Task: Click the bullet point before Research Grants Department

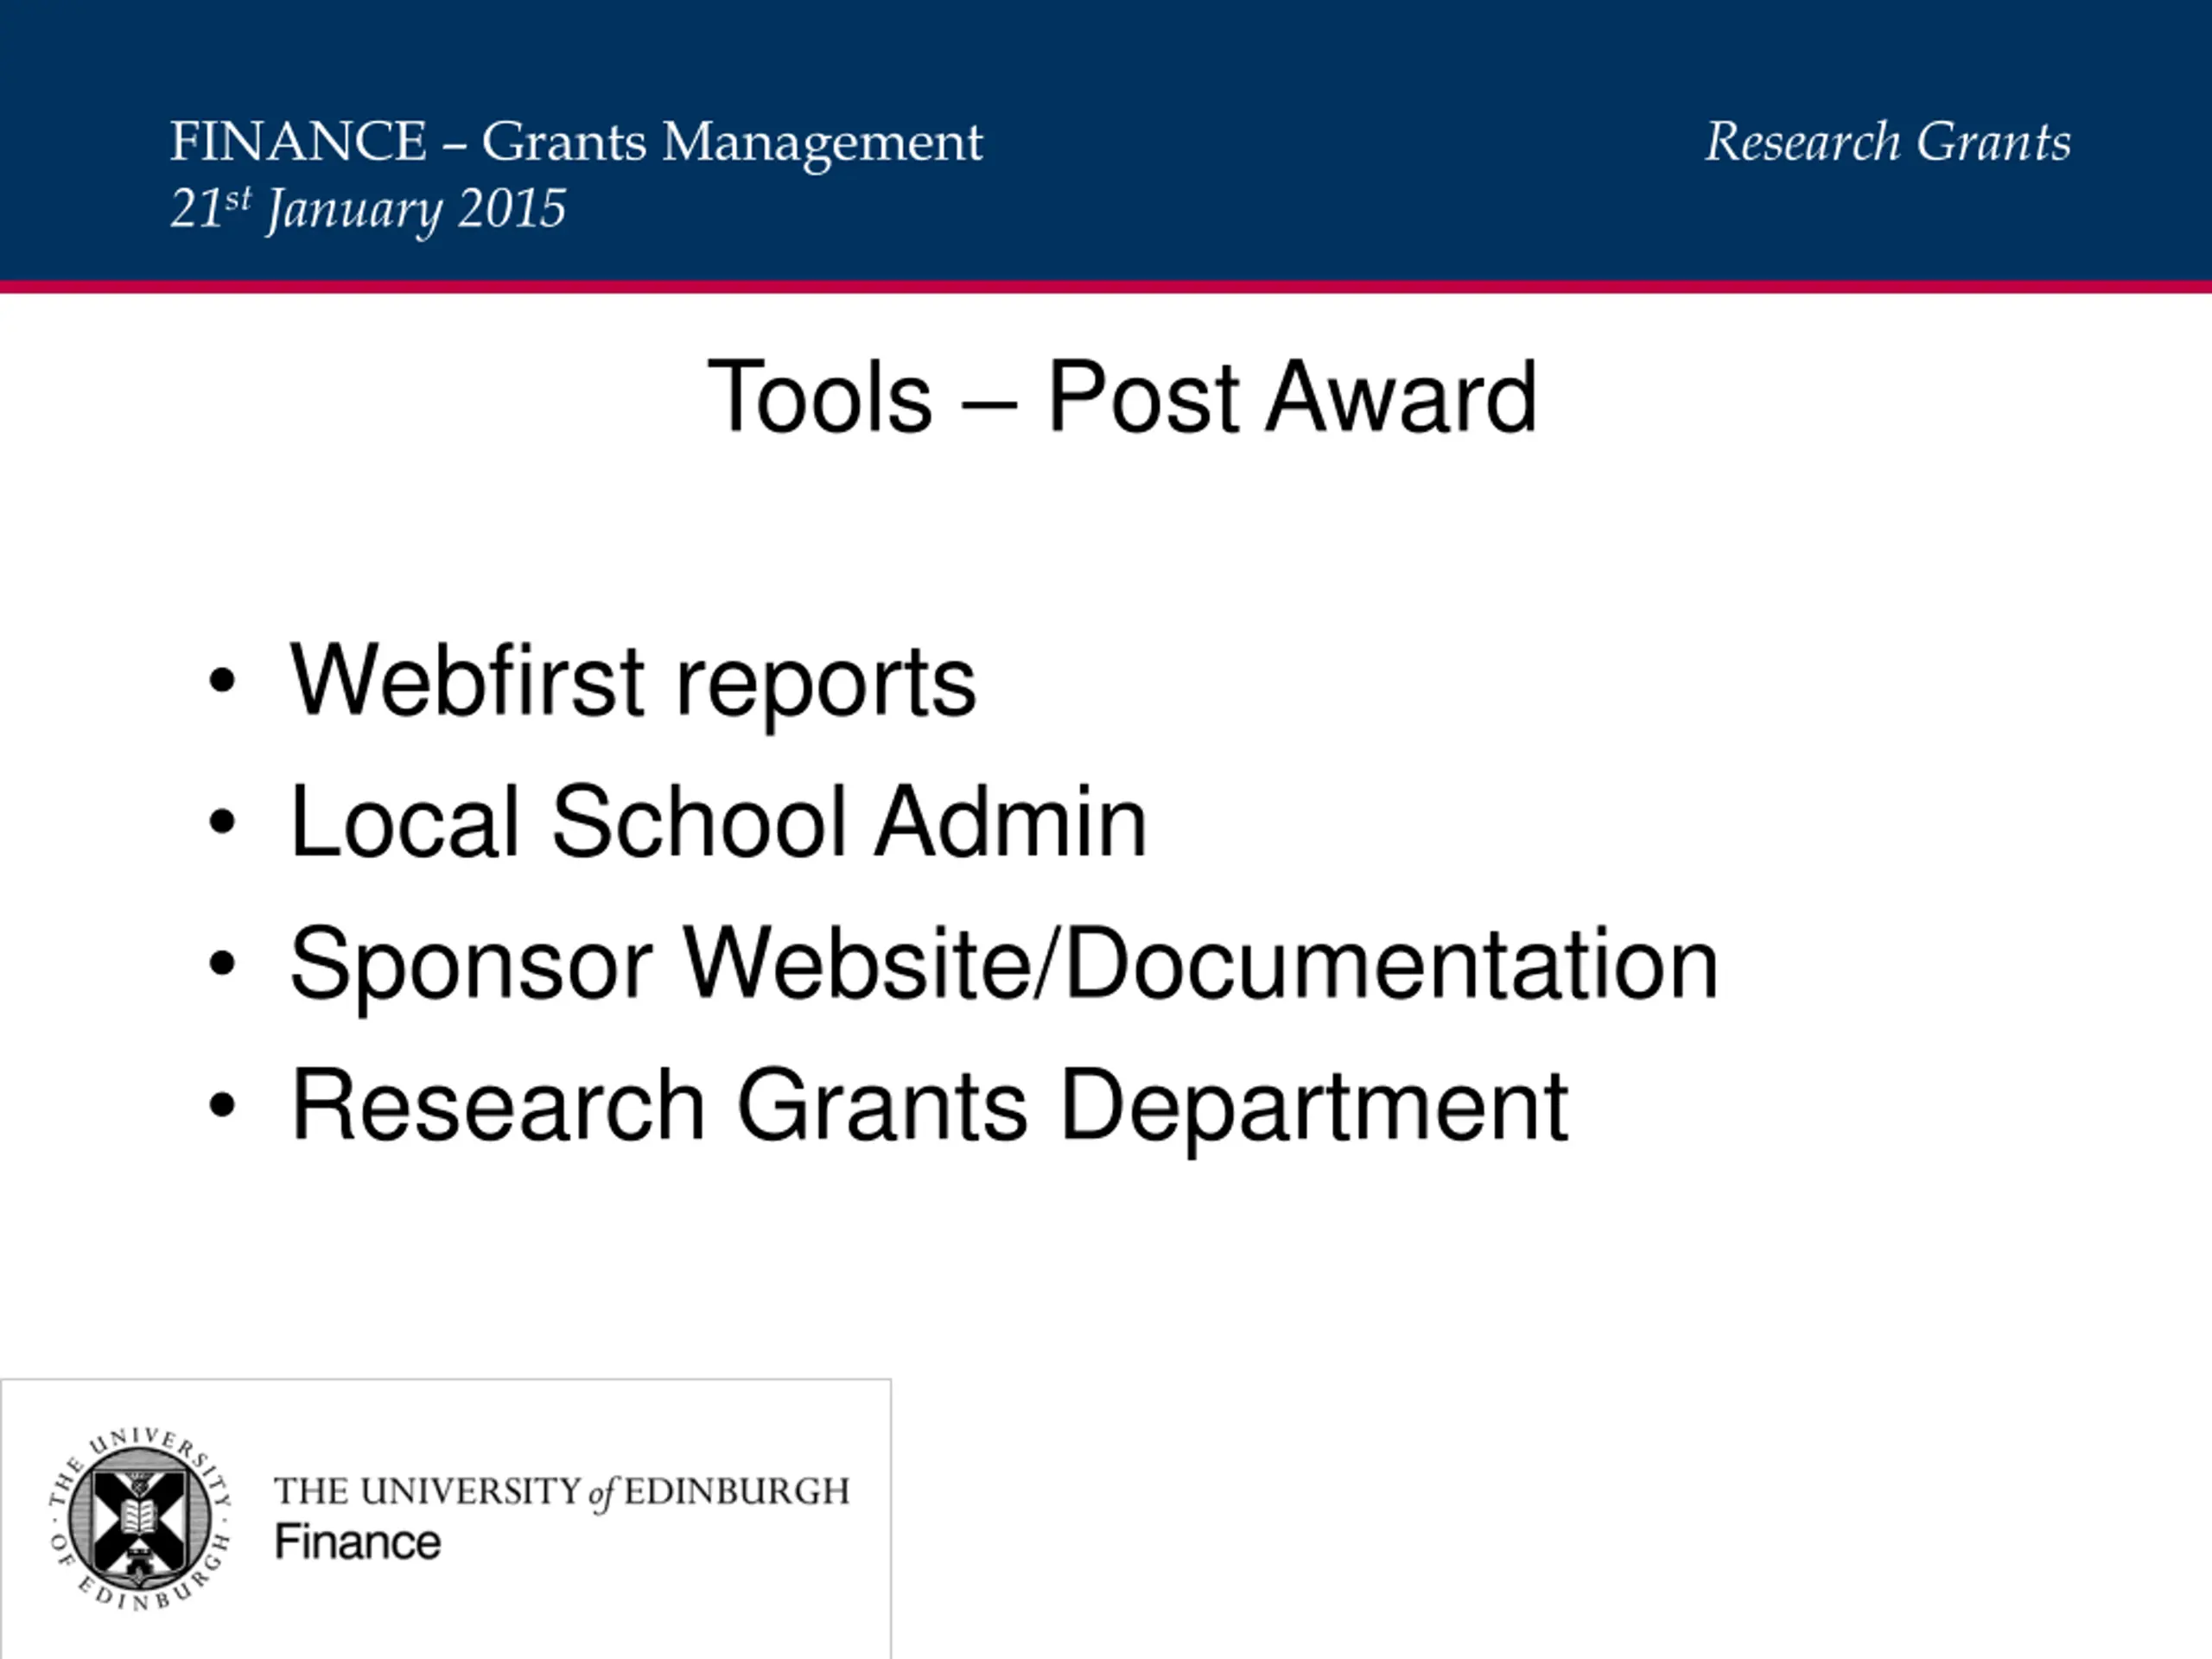Action: [x=222, y=1106]
